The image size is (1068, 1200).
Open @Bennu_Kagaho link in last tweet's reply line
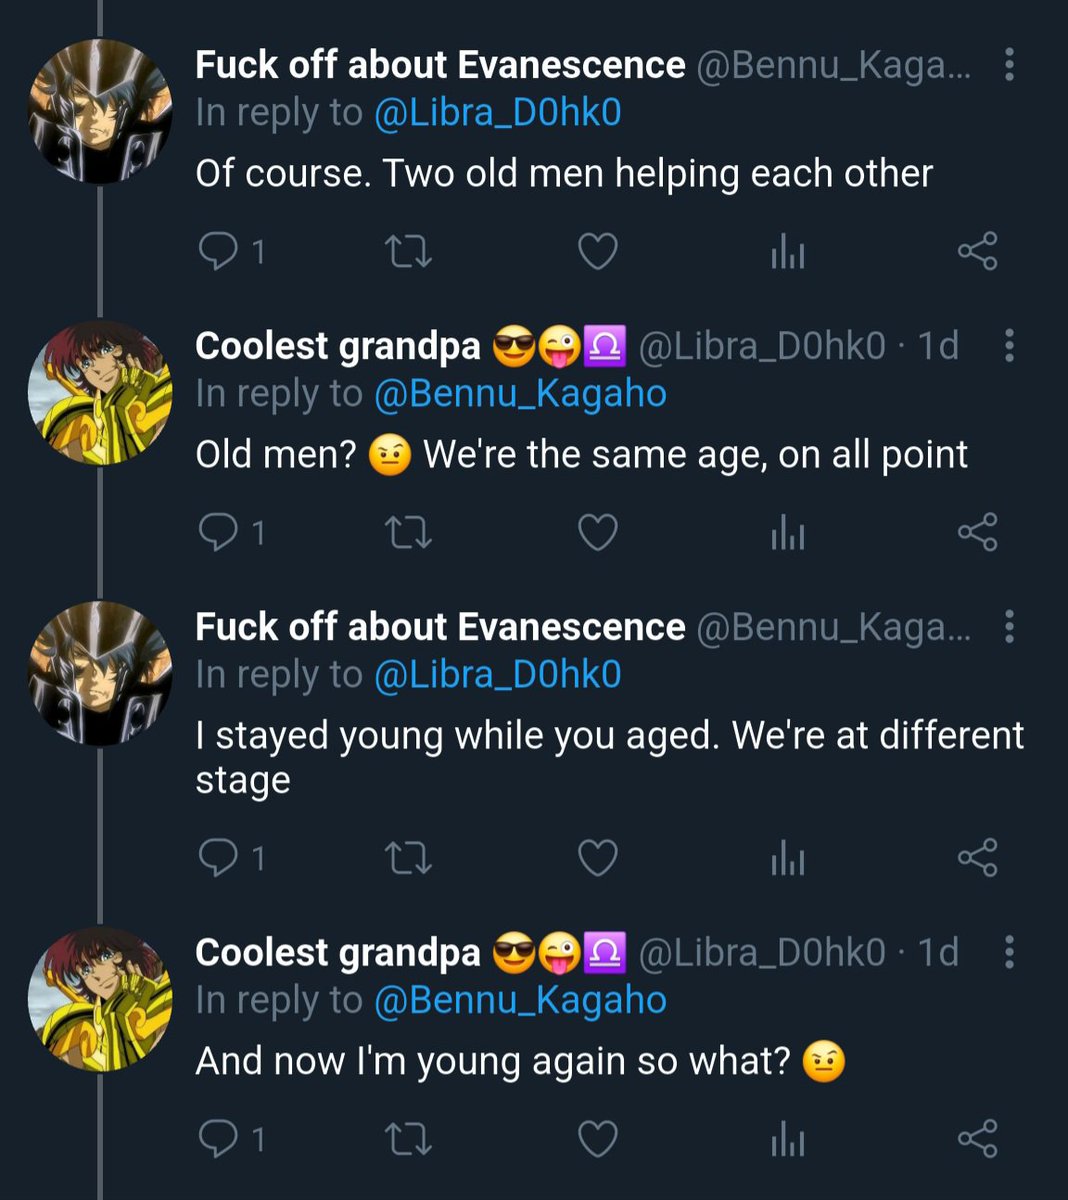click(520, 1000)
